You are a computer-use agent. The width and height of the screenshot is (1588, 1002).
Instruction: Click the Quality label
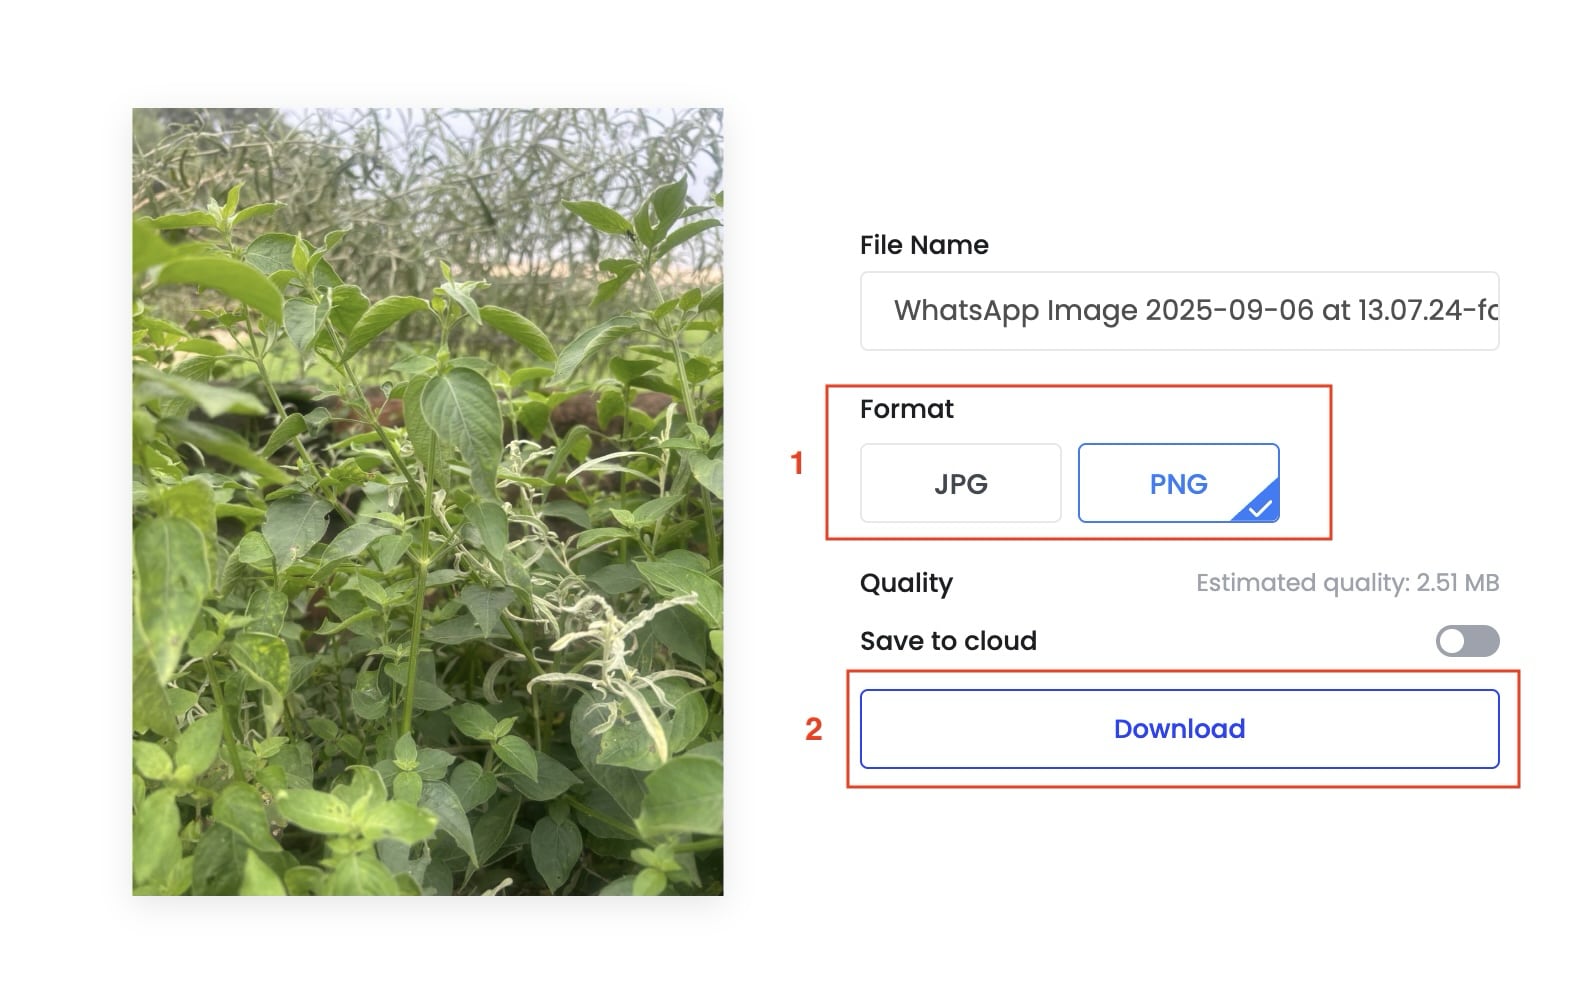point(906,583)
